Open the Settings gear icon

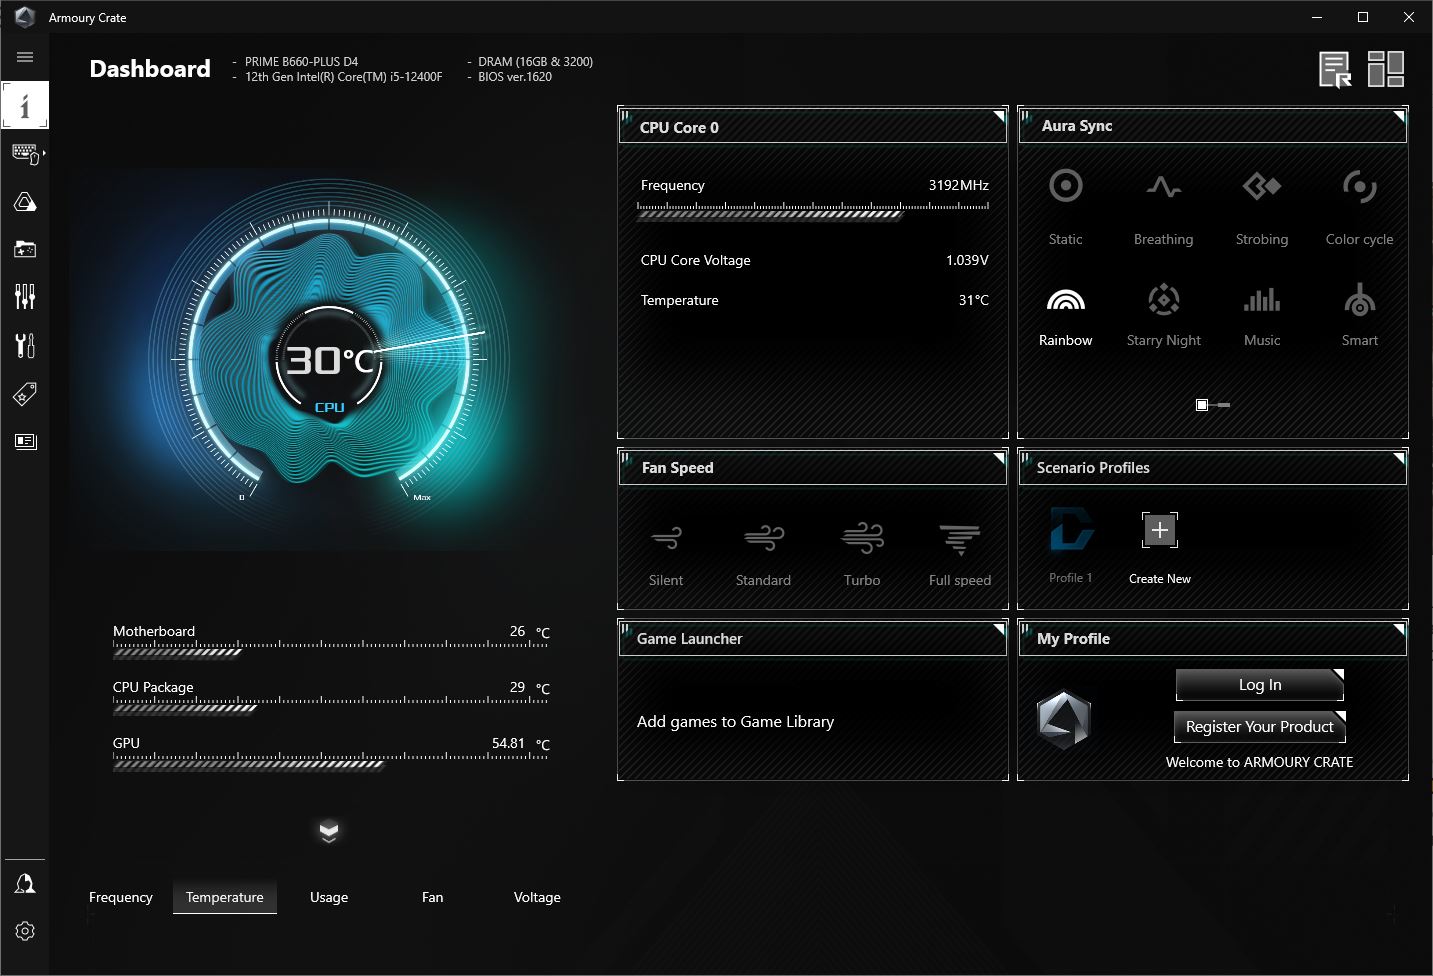pyautogui.click(x=25, y=931)
